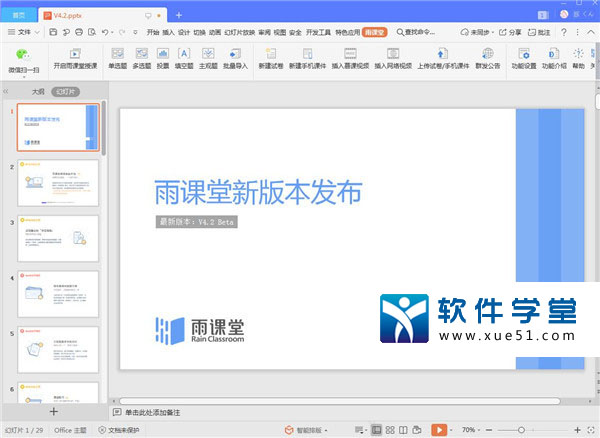The width and height of the screenshot is (600, 438).
Task: Create a new test paper (新建试卷)
Action: 271,59
